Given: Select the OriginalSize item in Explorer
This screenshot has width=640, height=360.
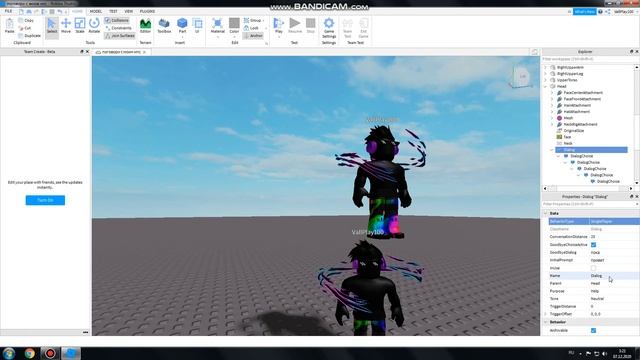Looking at the screenshot, I should [573, 131].
